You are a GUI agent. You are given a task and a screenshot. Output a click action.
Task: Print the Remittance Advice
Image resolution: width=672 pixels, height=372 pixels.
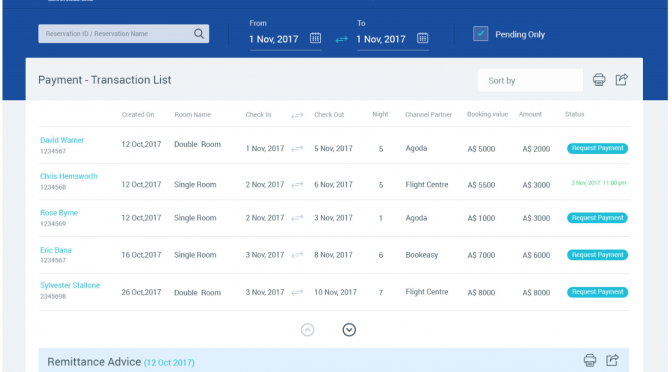tap(590, 360)
